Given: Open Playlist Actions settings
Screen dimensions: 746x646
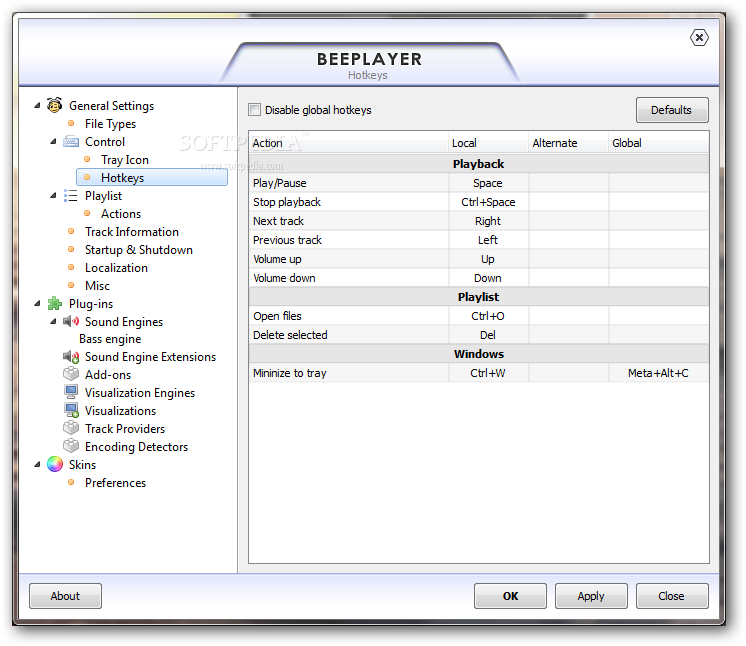Looking at the screenshot, I should pyautogui.click(x=121, y=214).
